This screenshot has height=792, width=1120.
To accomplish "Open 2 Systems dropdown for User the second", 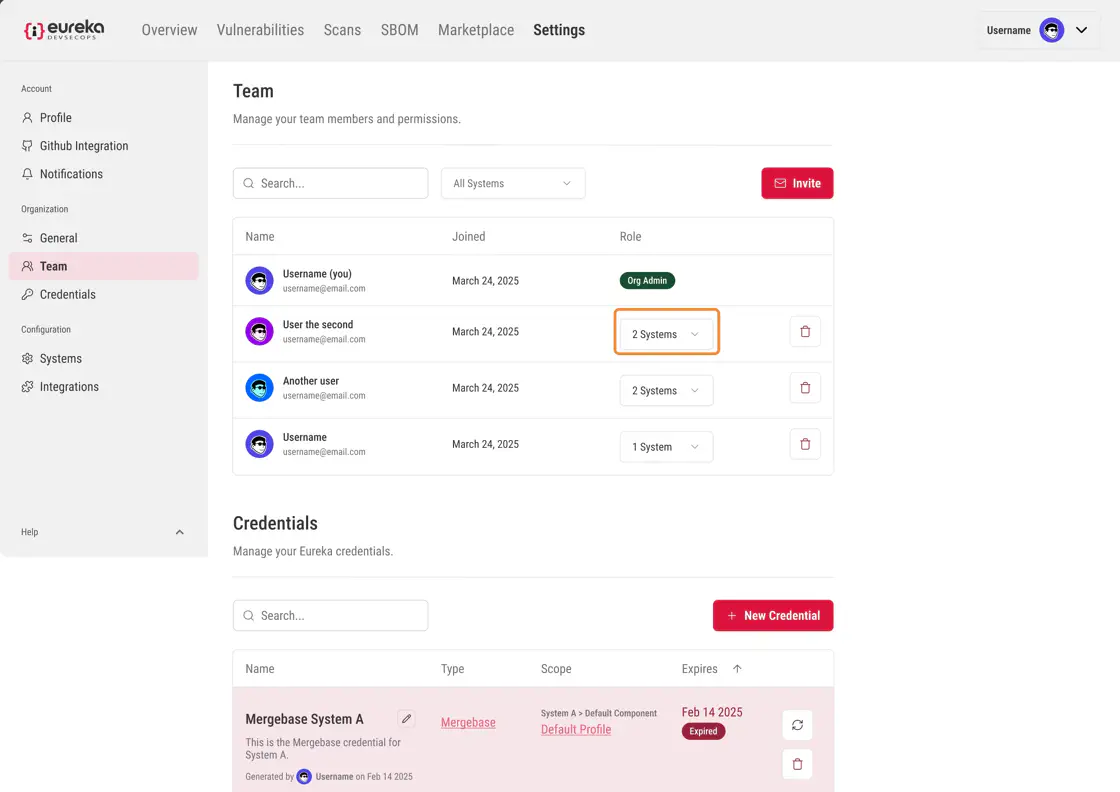I will pos(666,335).
